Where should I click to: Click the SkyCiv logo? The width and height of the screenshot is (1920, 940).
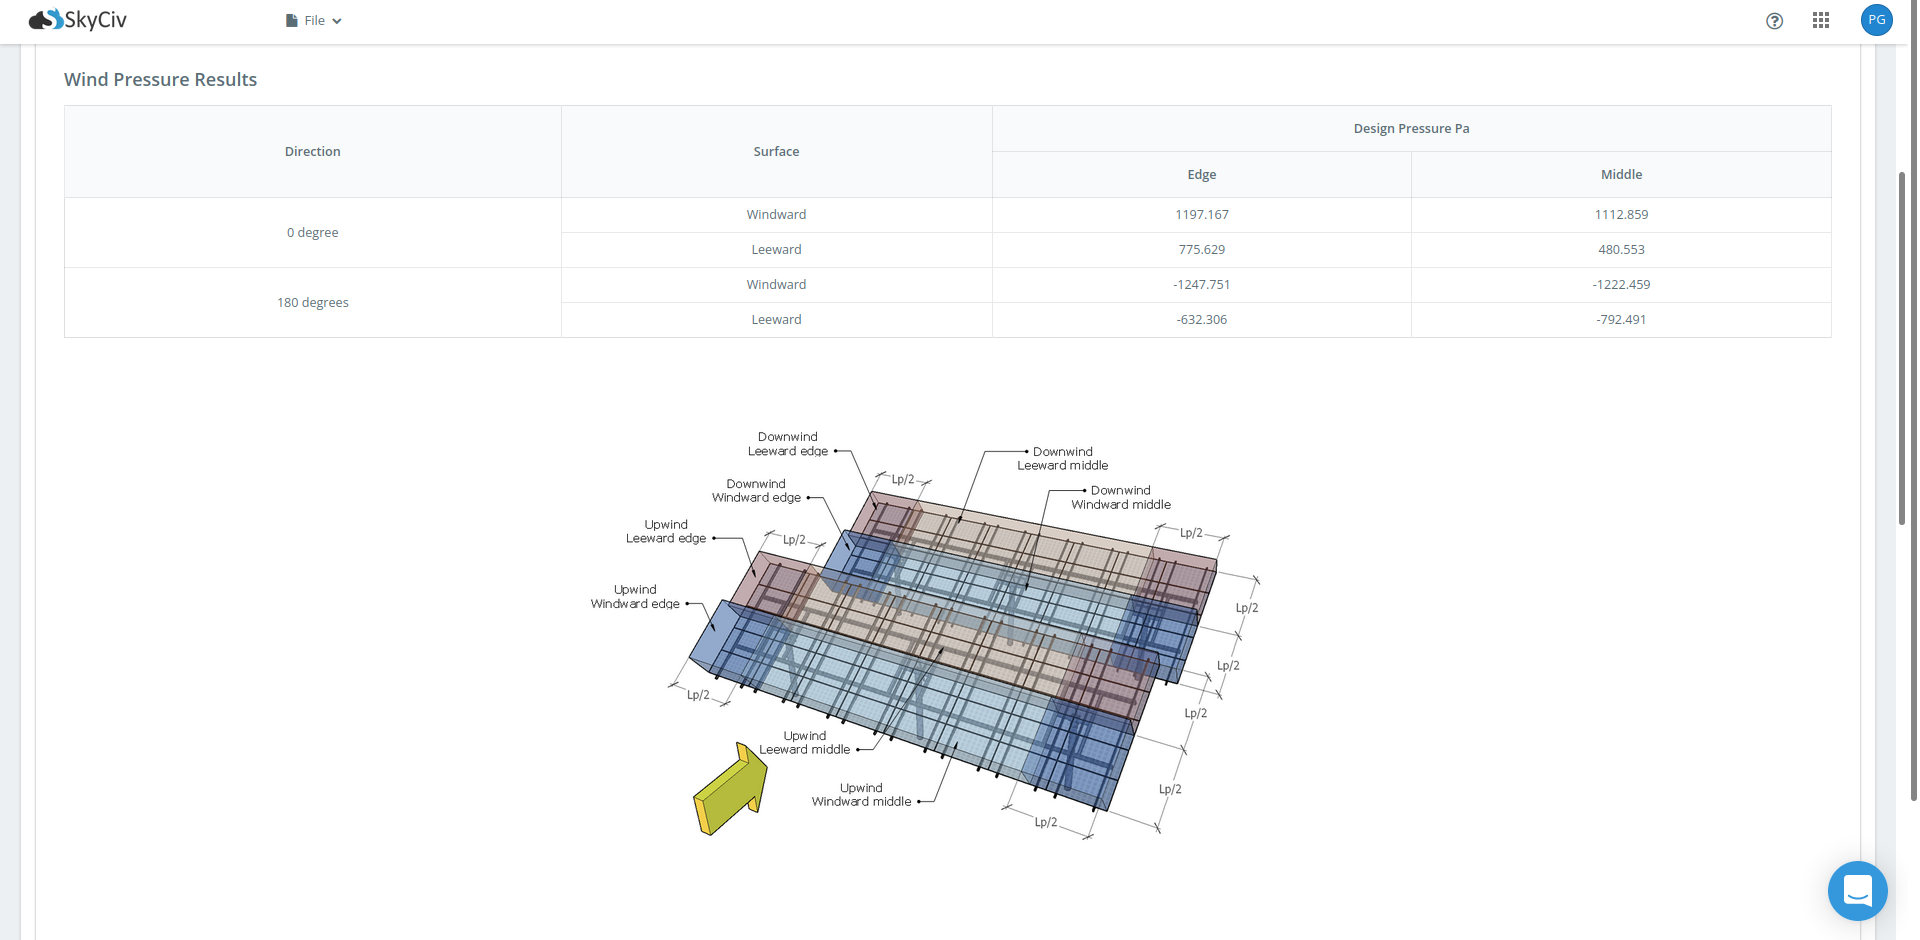point(78,20)
